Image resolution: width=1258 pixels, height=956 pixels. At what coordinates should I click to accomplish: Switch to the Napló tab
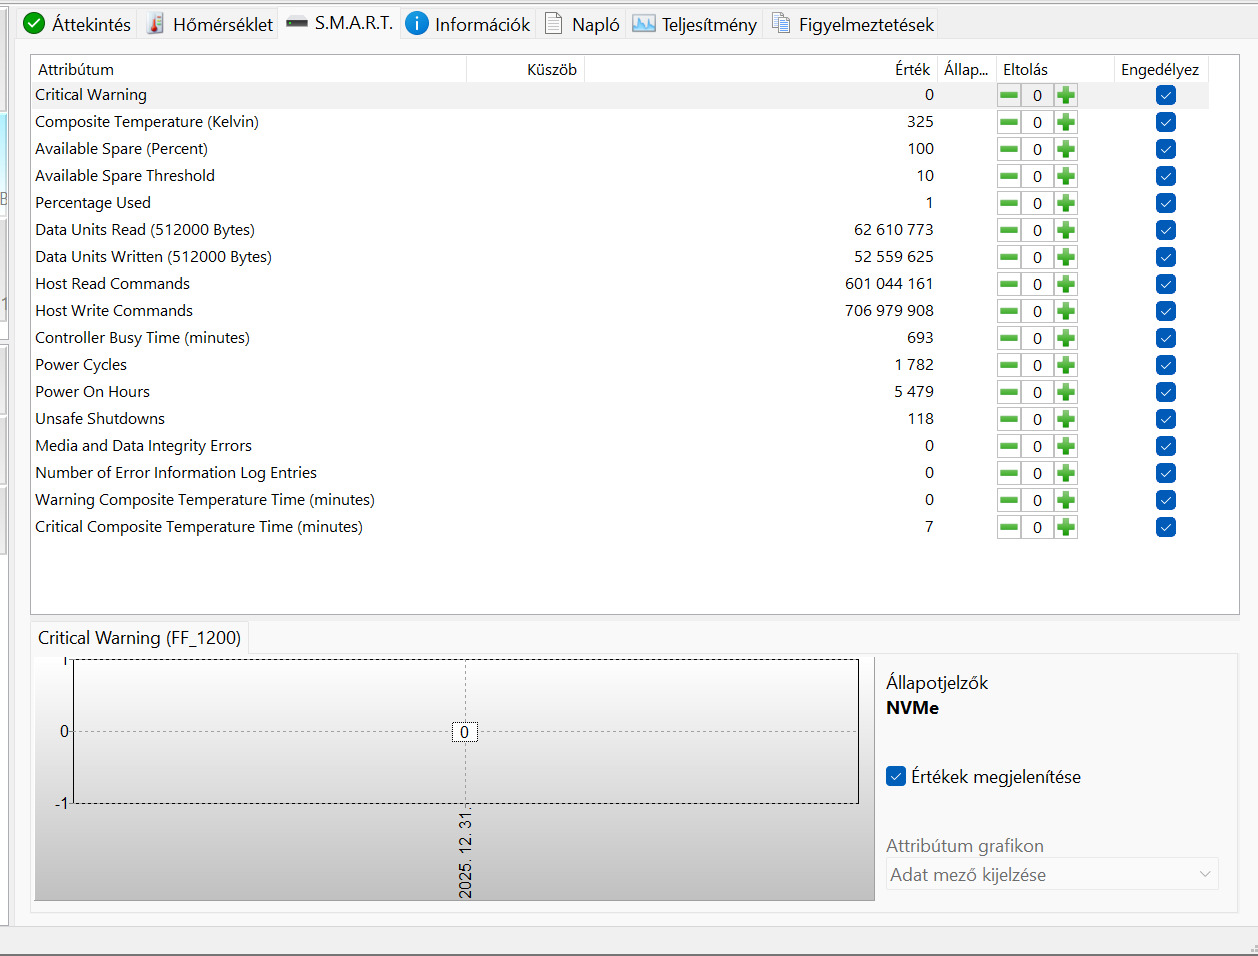582,24
